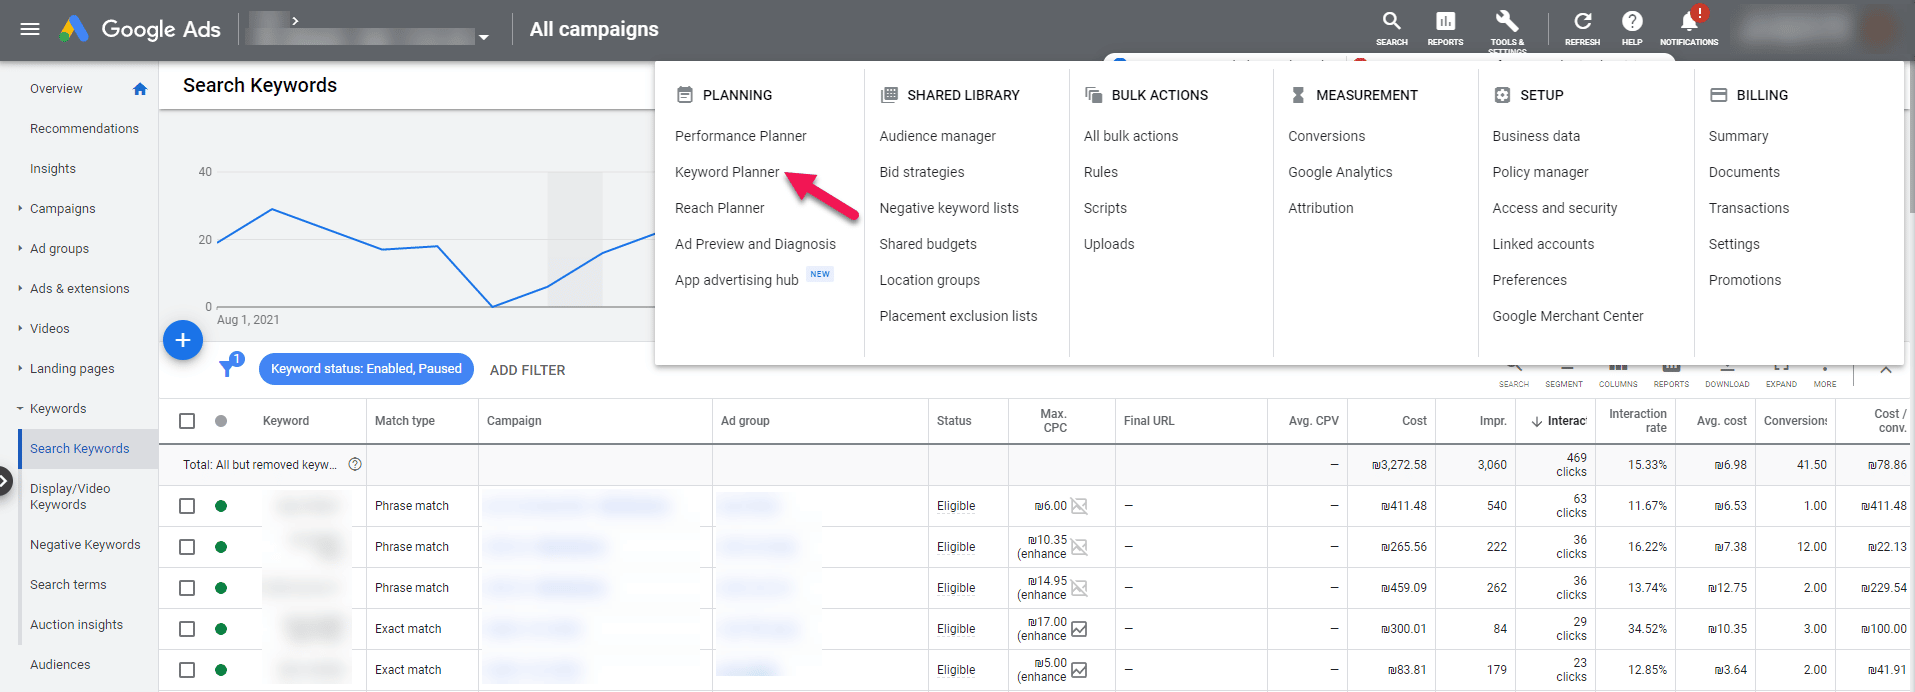
Task: Expand the Videos sidebar section
Action: tap(20, 328)
